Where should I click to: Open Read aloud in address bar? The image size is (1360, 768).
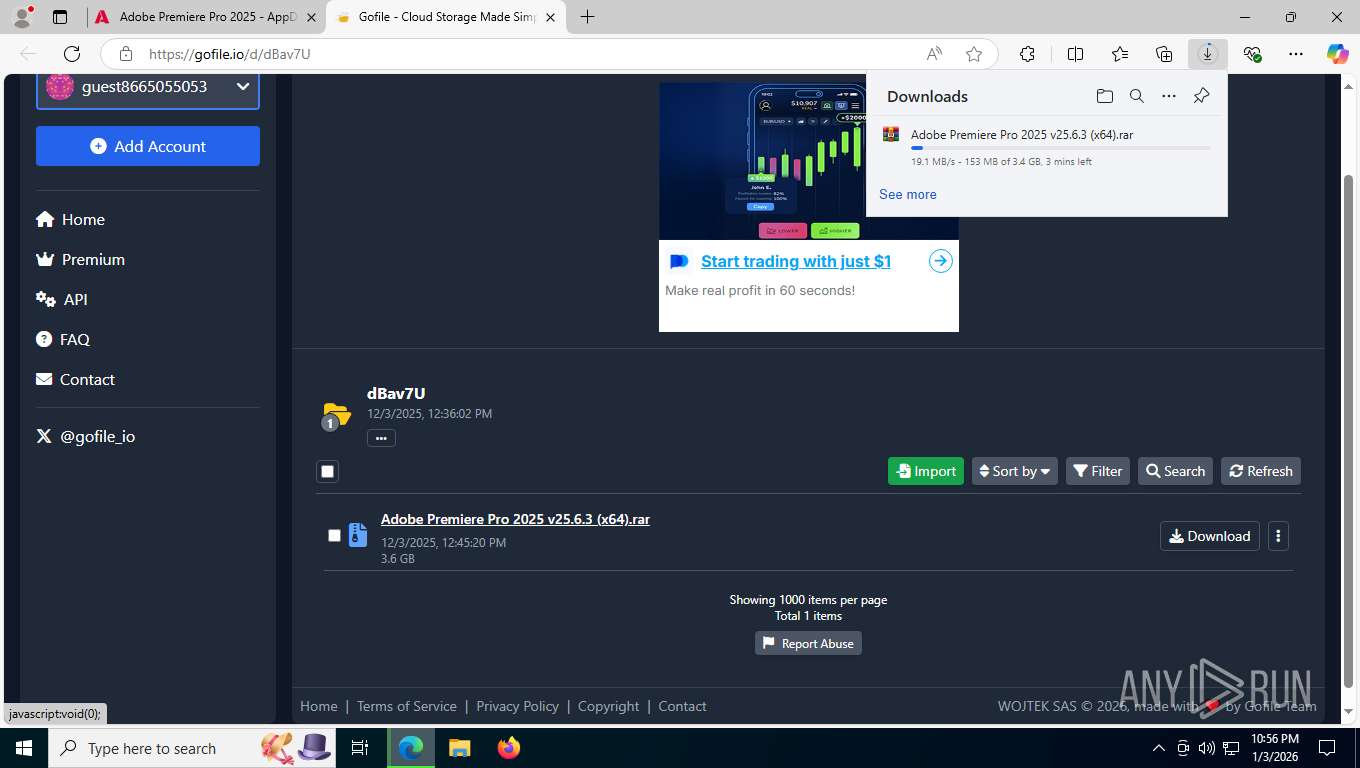934,54
